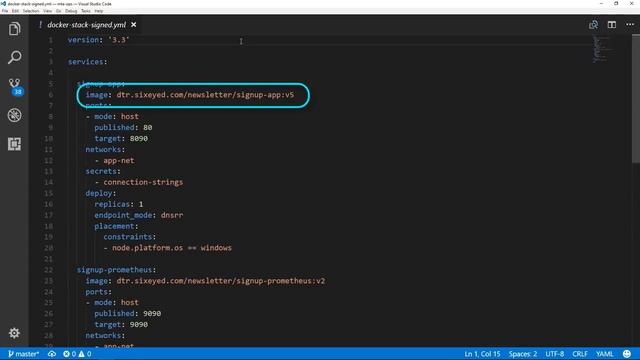Open the File menu
This screenshot has width=640, height=360.
click(5, 11)
